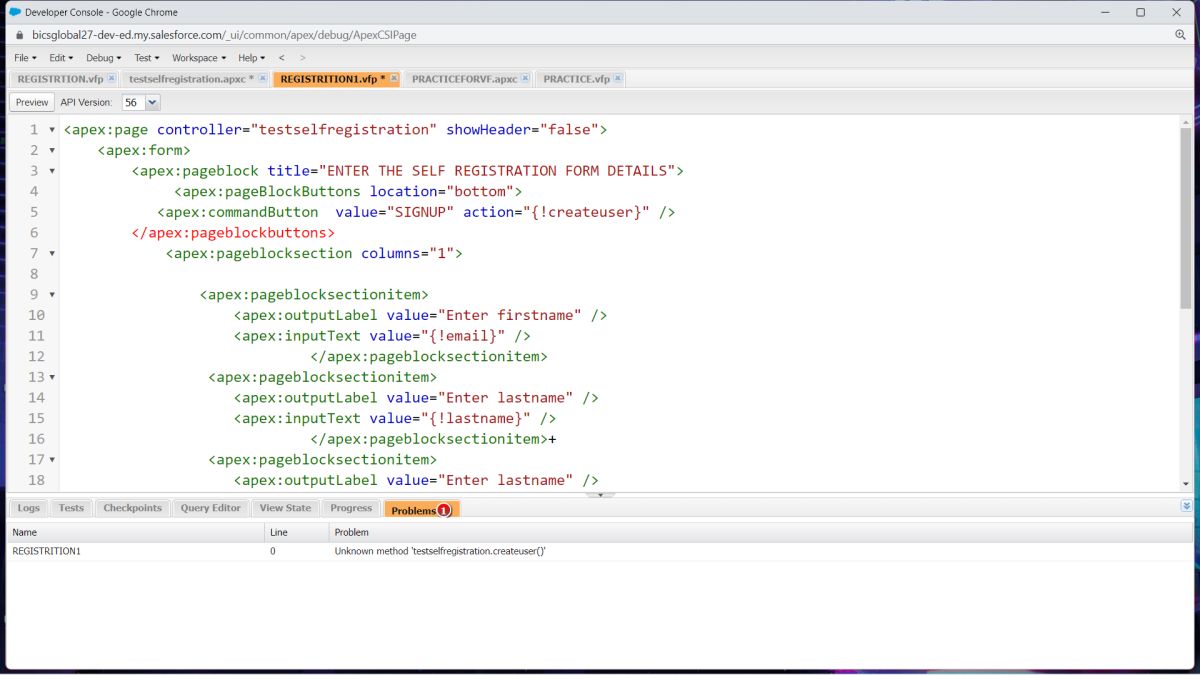Open the Workspace menu
Viewport: 1200px width, 675px height.
[x=199, y=58]
